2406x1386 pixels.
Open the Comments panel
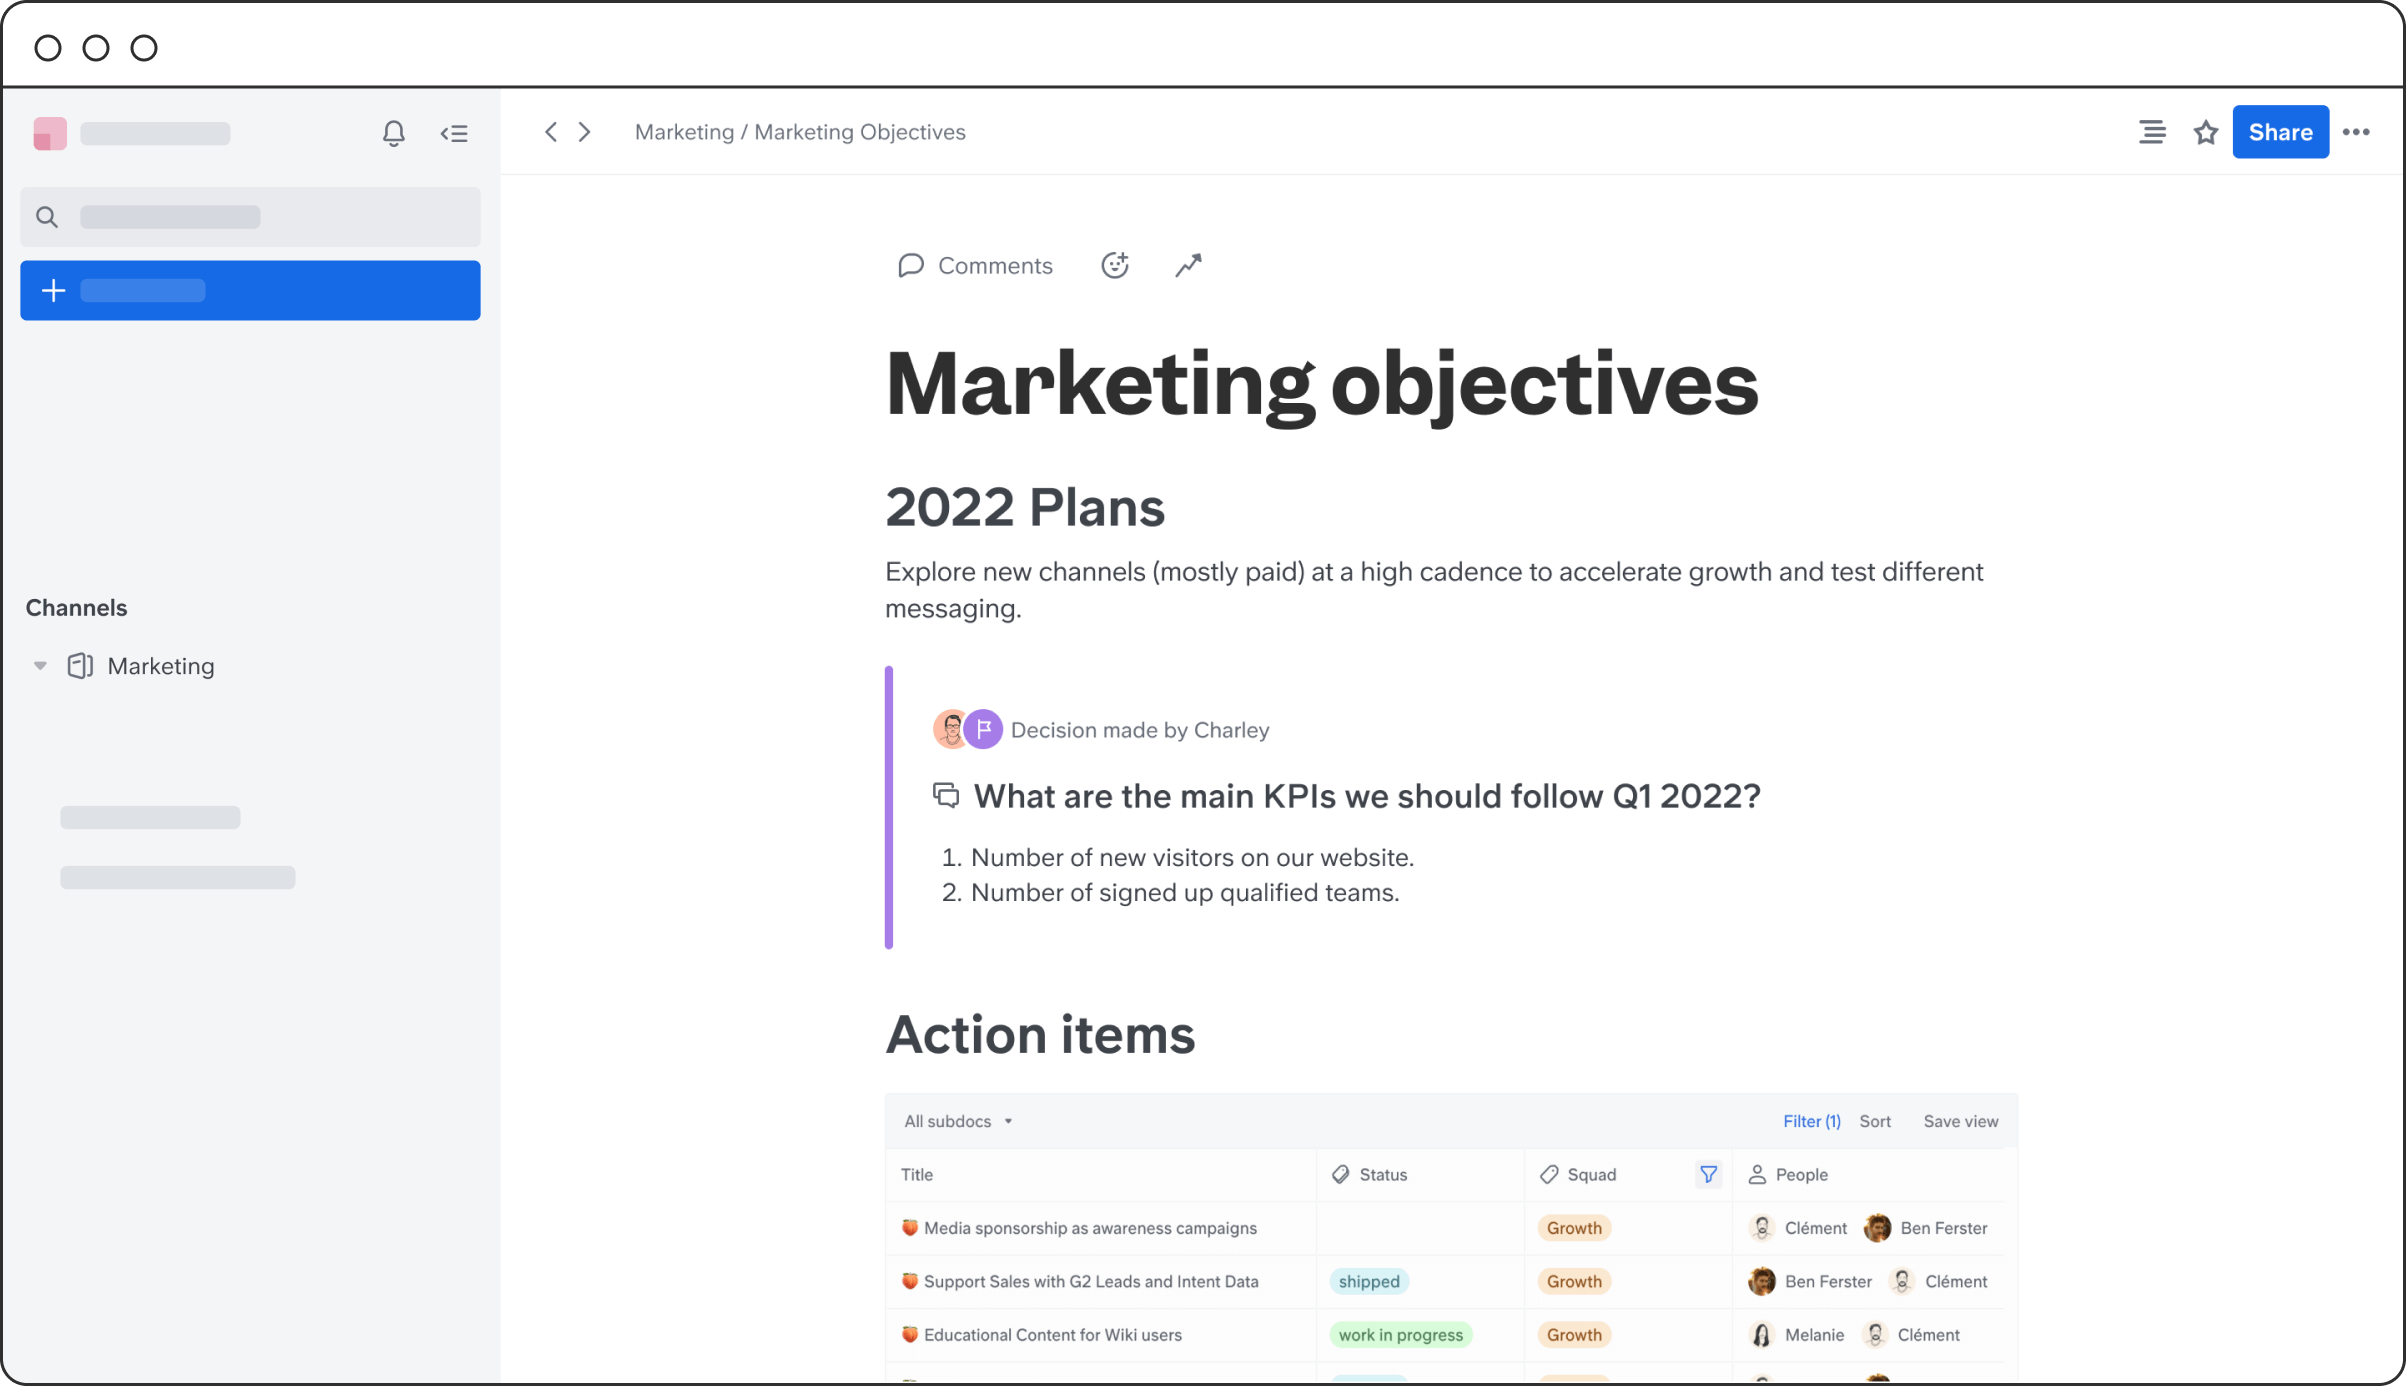[x=975, y=265]
